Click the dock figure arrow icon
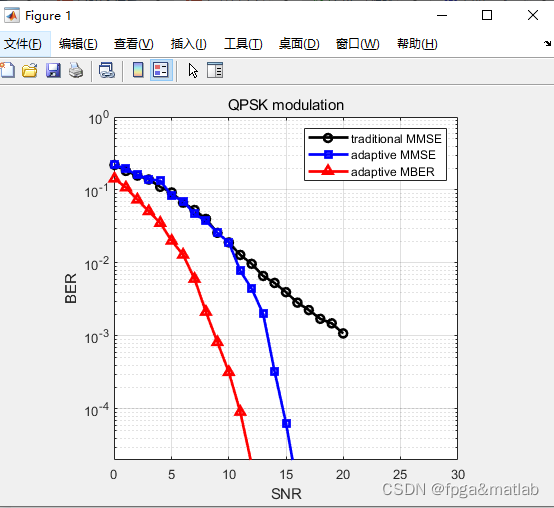 pos(547,43)
